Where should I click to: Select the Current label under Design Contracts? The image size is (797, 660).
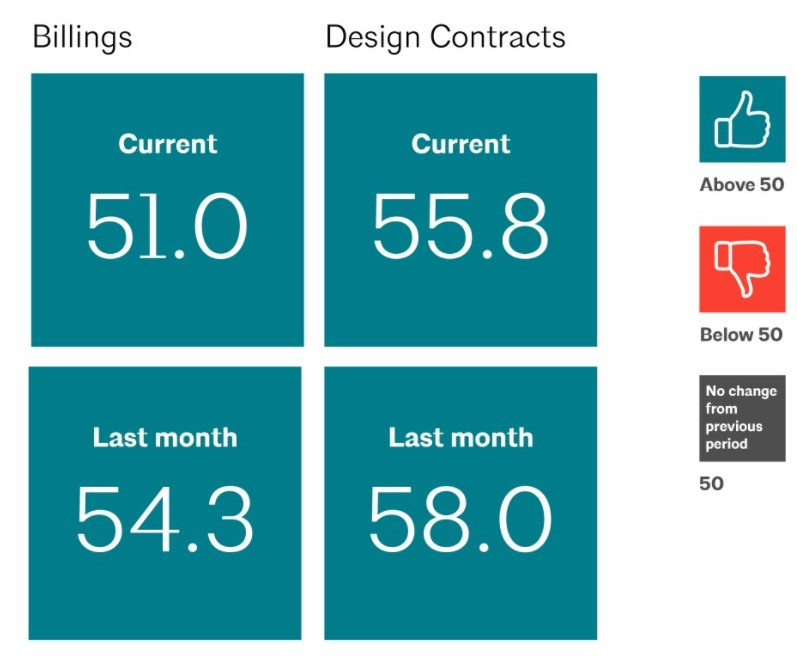(460, 144)
